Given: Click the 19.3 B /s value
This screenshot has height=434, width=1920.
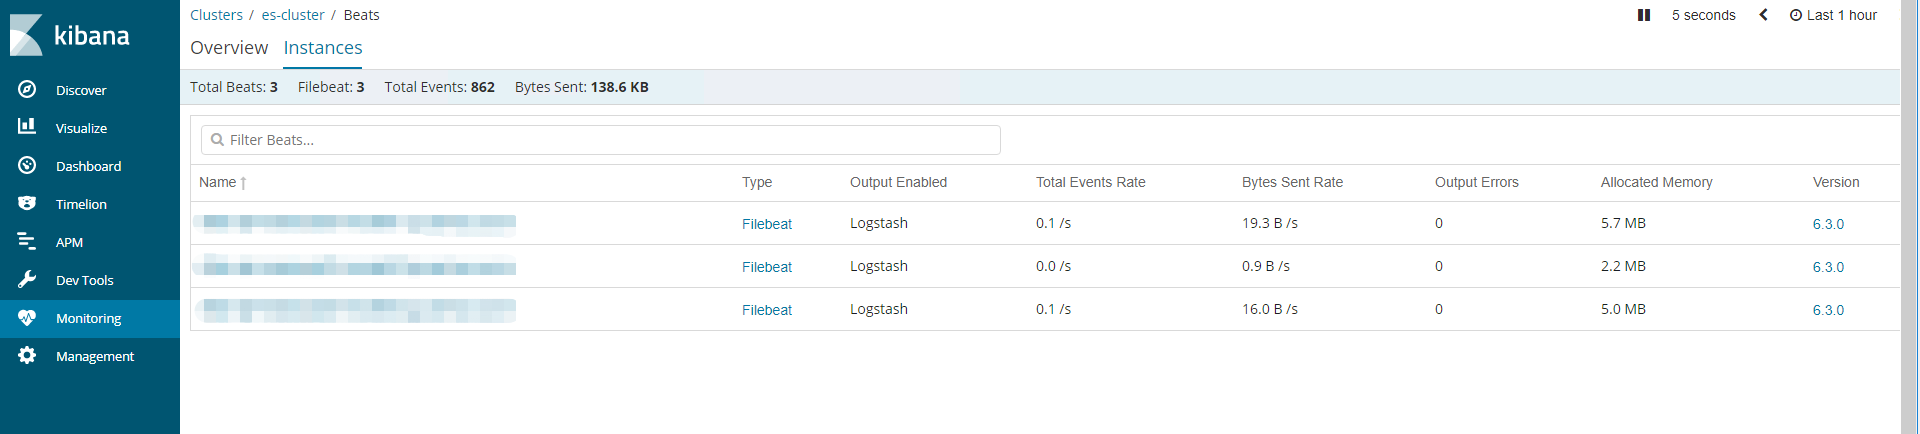Looking at the screenshot, I should point(1270,223).
